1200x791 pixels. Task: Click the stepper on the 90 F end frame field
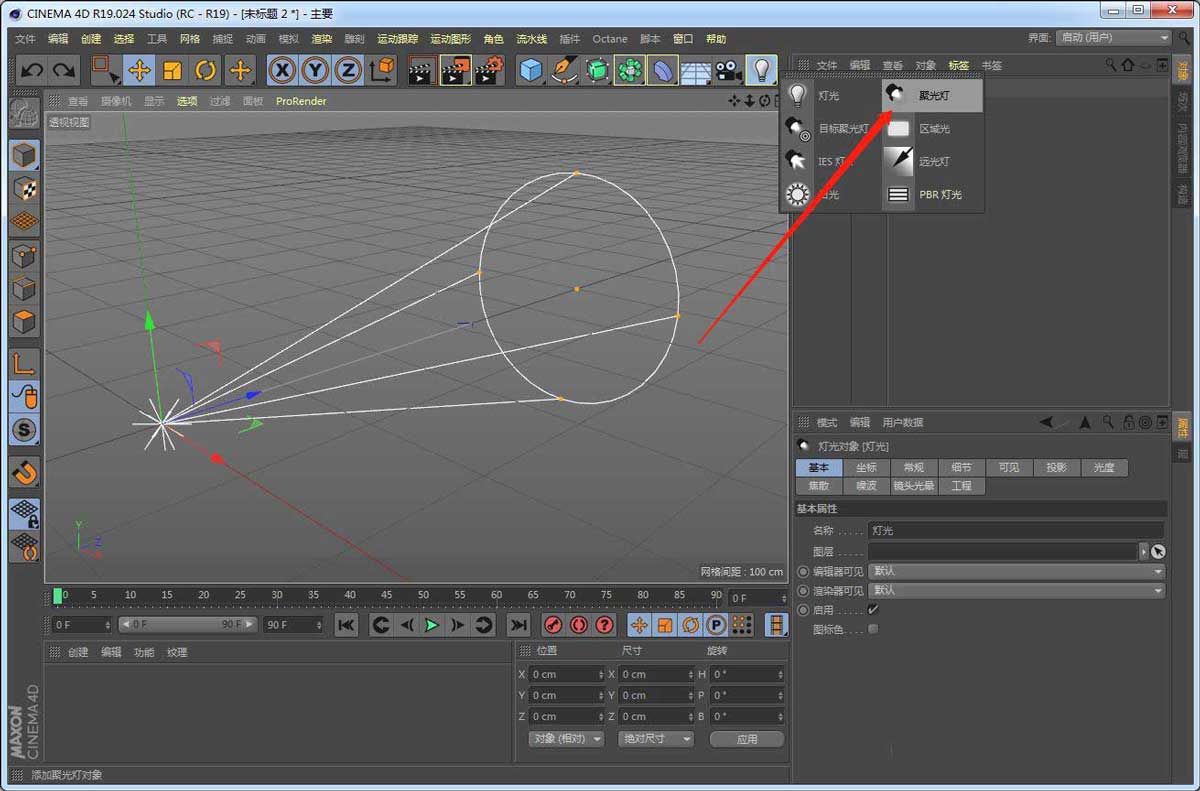[319, 625]
